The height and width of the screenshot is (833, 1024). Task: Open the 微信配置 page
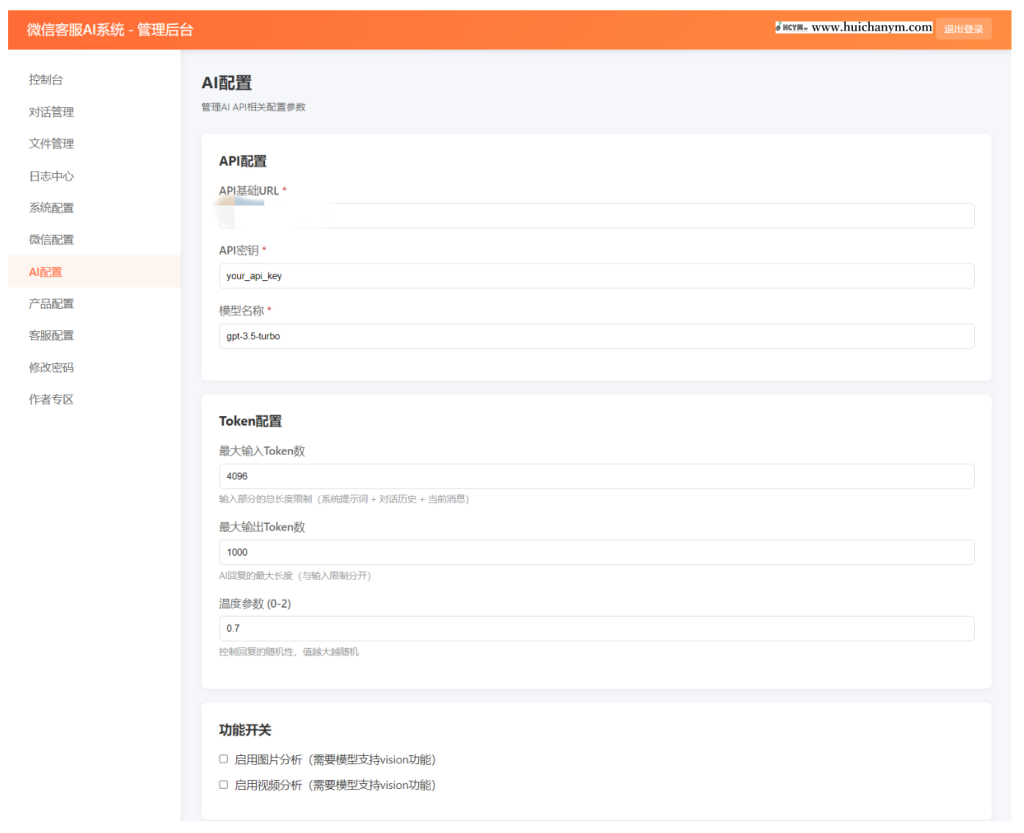coord(51,239)
